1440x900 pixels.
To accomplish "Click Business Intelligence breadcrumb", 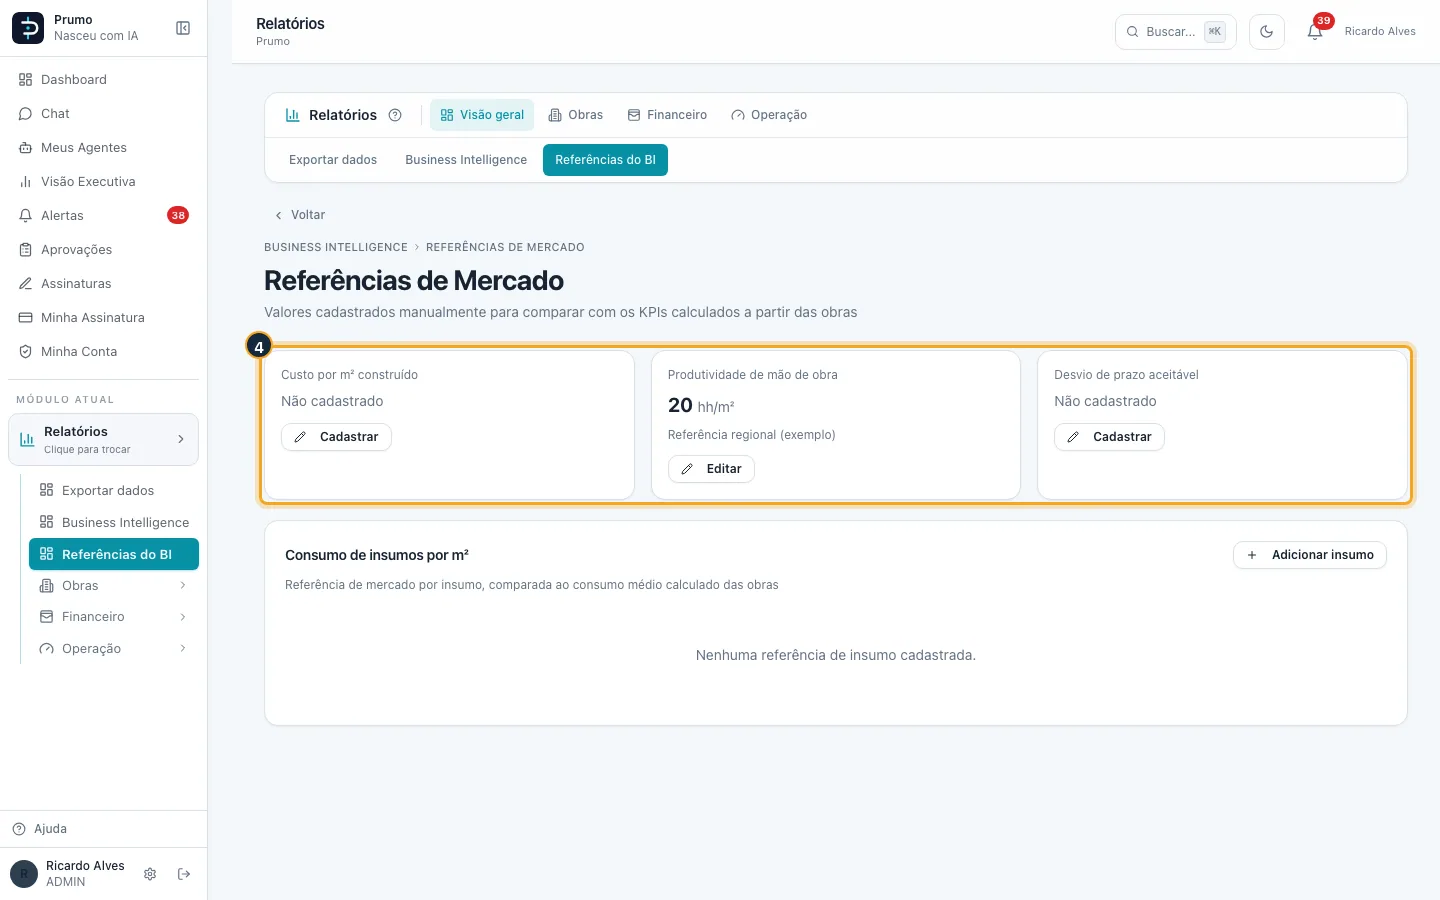I will tap(336, 247).
